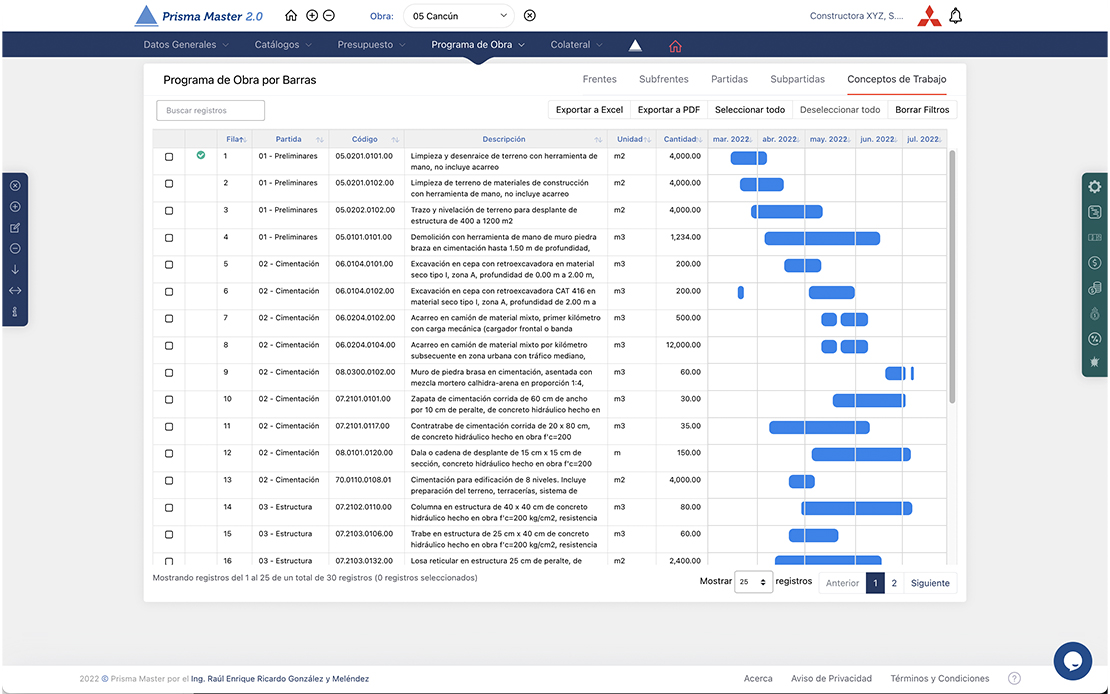1110x694 pixels.
Task: Check the checkbox for row 14 Columna
Action: coord(168,508)
